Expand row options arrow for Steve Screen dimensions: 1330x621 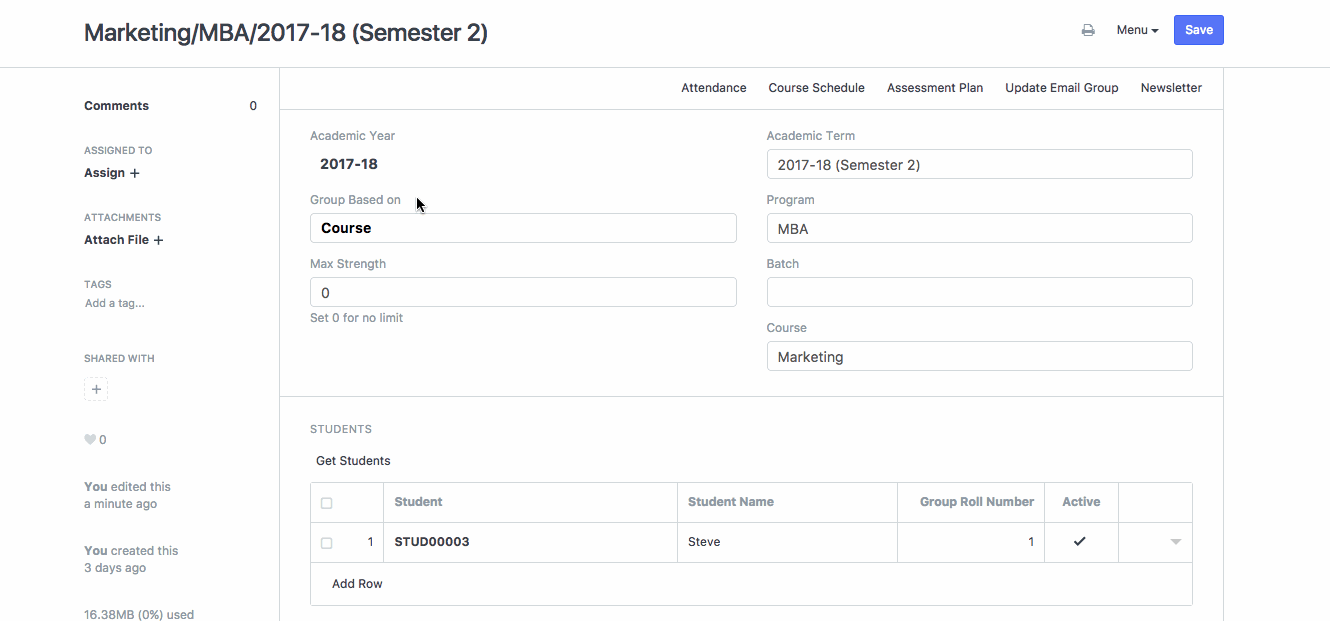(x=1175, y=542)
